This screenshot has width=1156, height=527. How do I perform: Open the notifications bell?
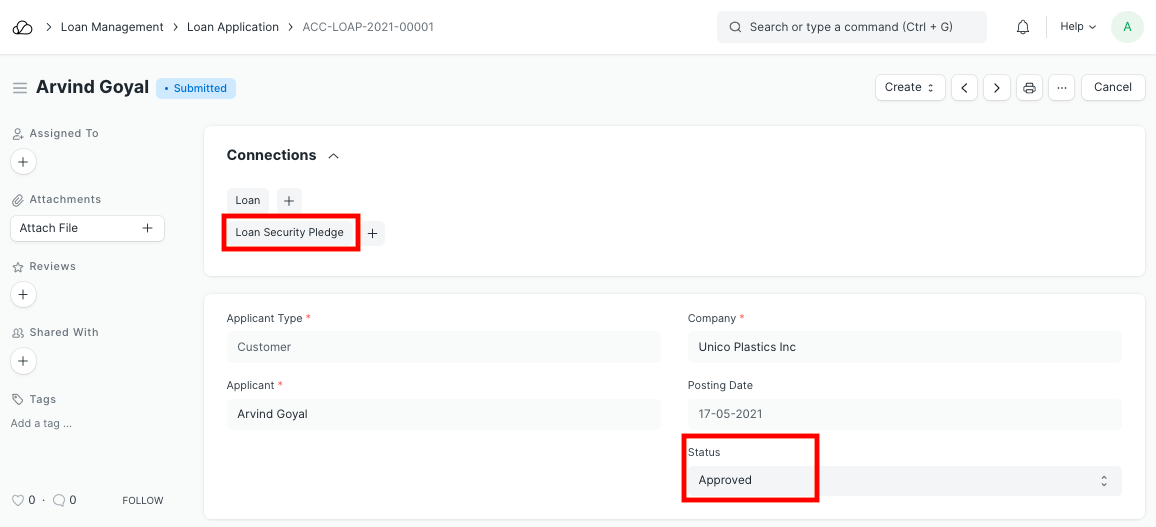[x=1023, y=27]
